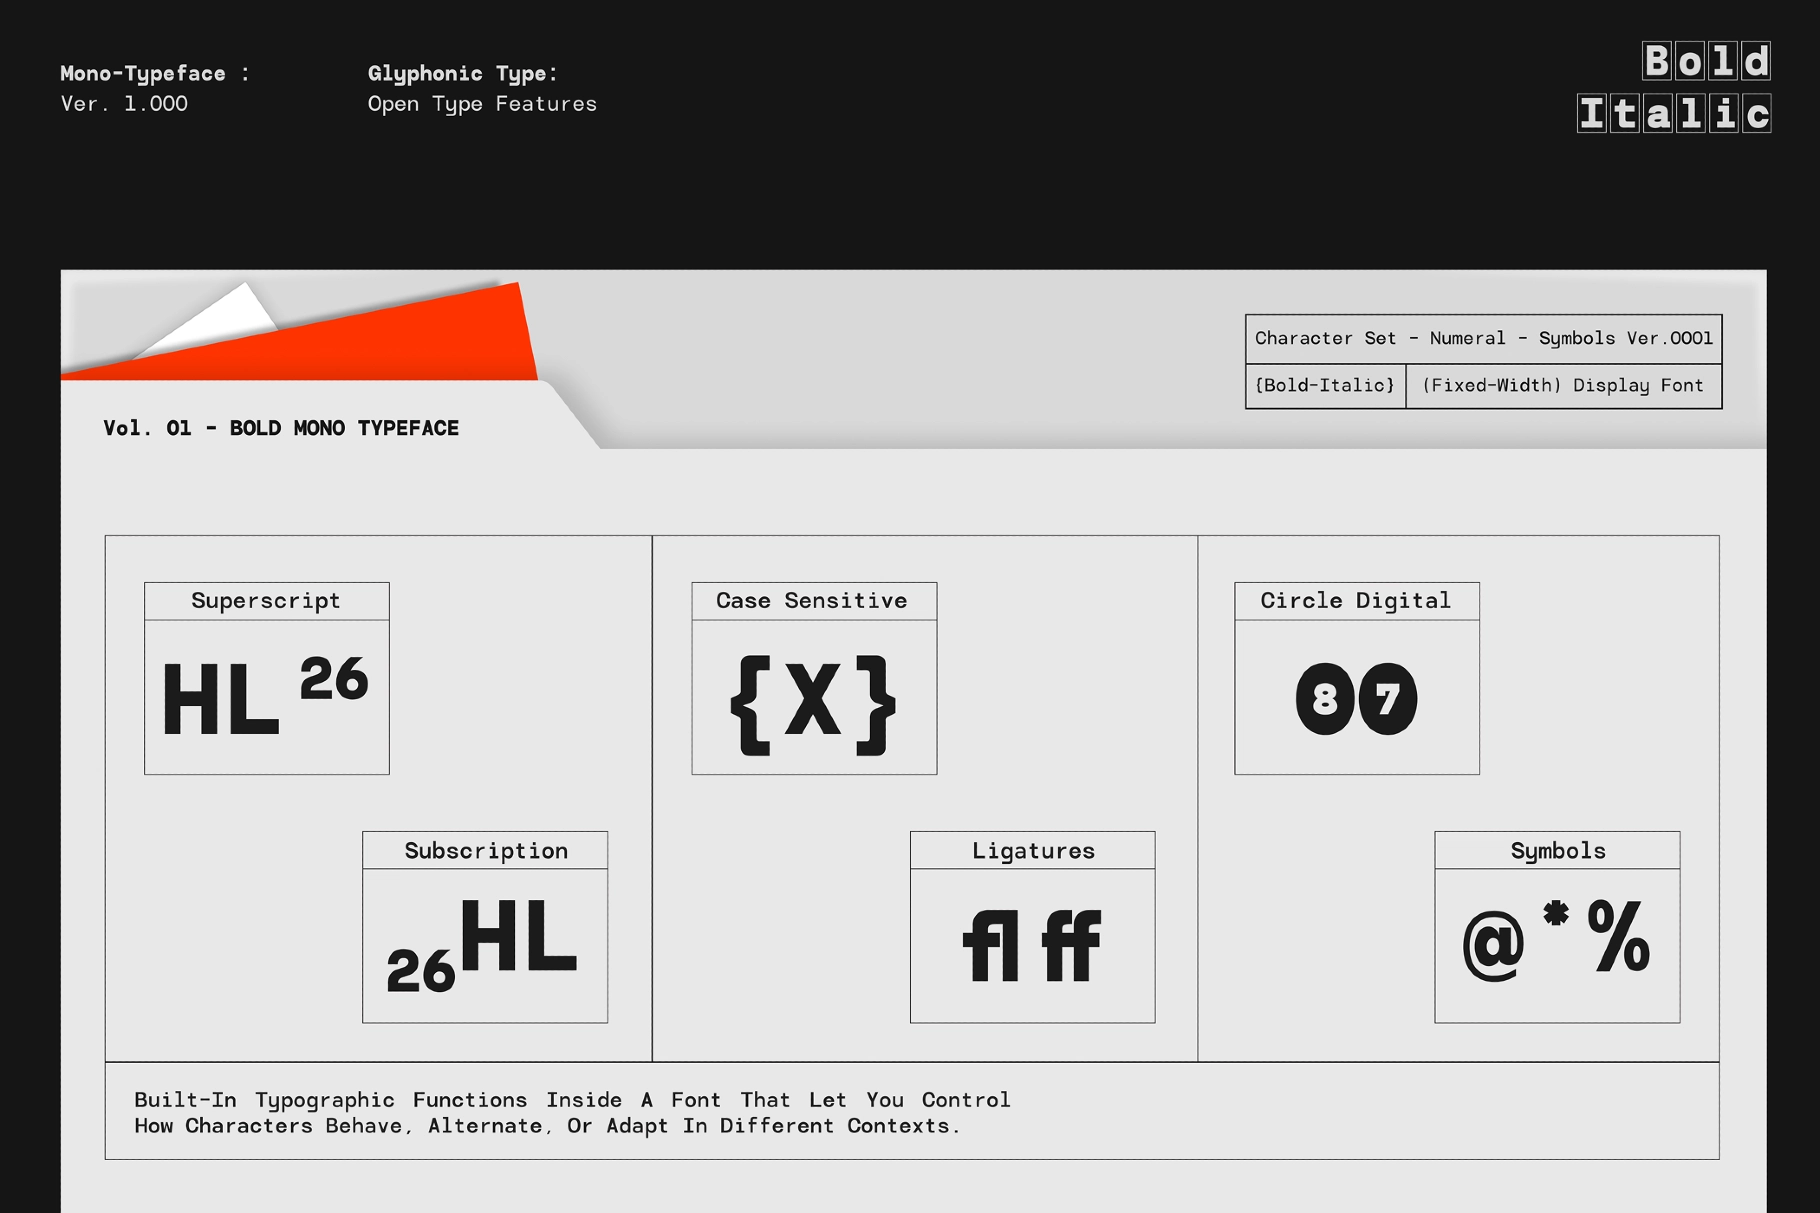Click the 'Glyphonic Type:' heading
The width and height of the screenshot is (1820, 1213).
point(463,73)
